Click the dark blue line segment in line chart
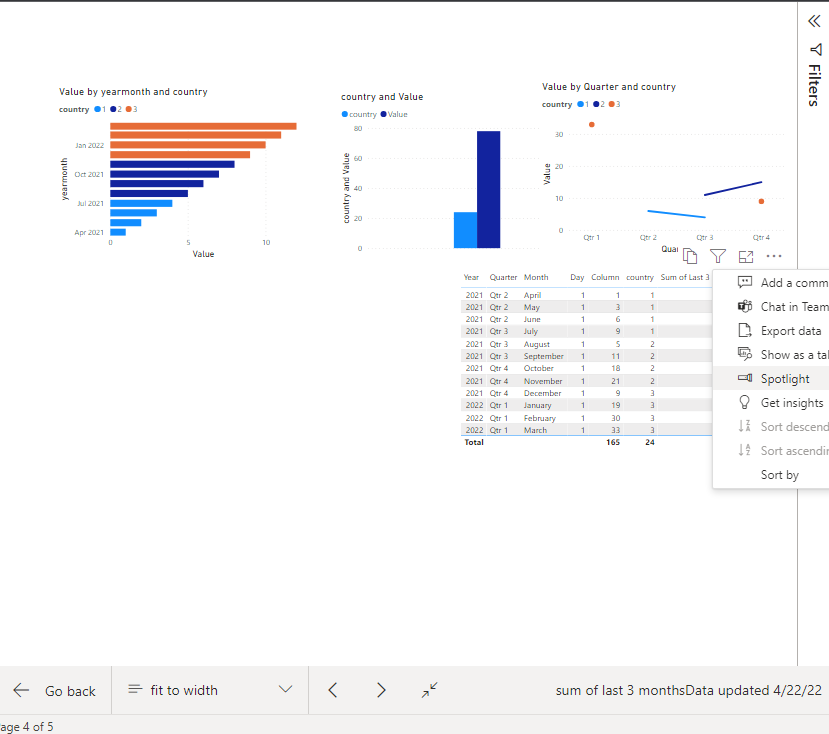829x734 pixels. coord(733,188)
